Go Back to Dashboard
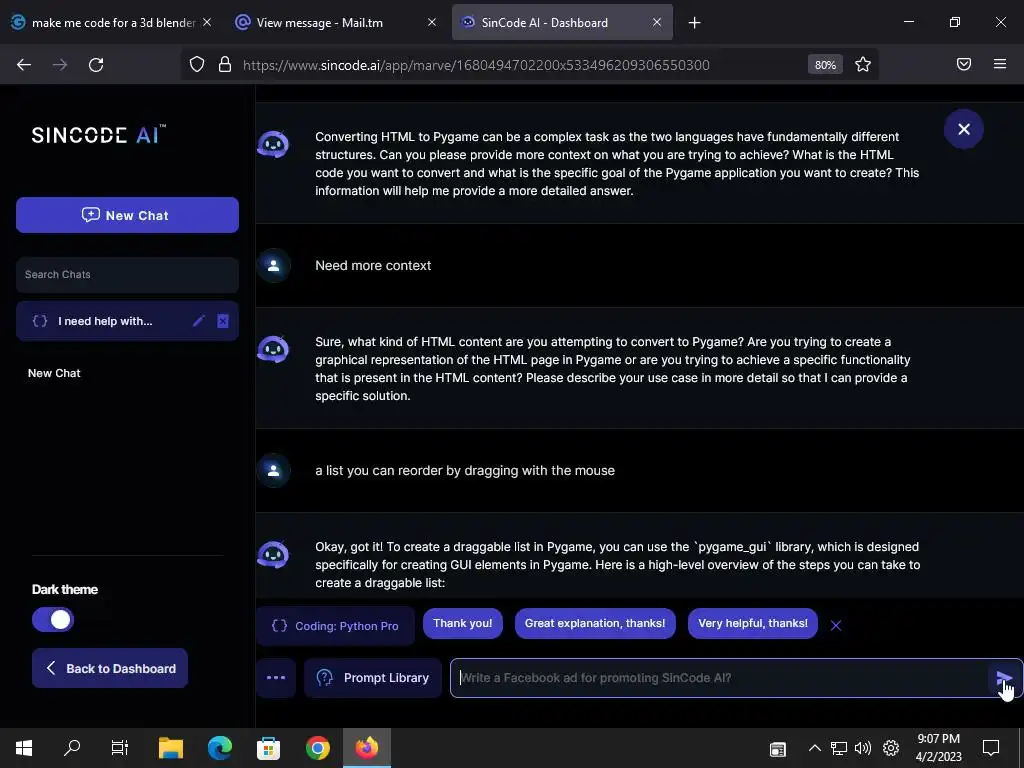 [x=110, y=668]
